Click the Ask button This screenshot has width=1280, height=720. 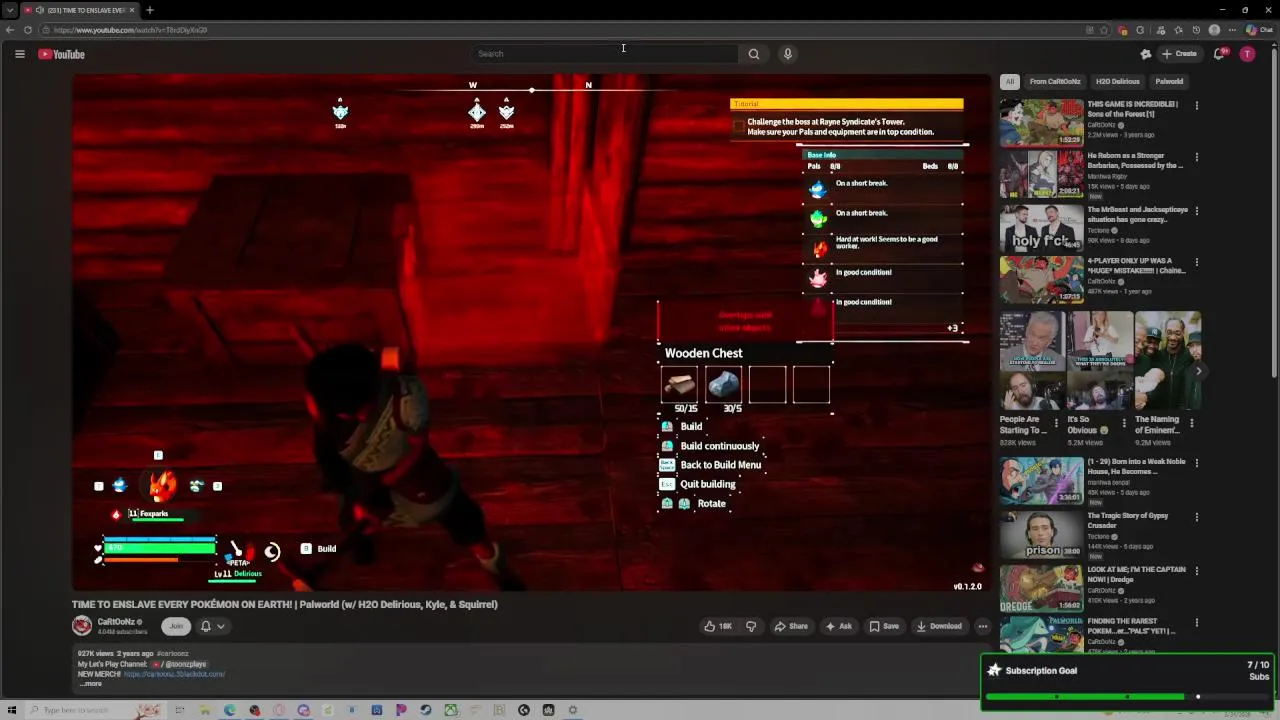pos(838,626)
